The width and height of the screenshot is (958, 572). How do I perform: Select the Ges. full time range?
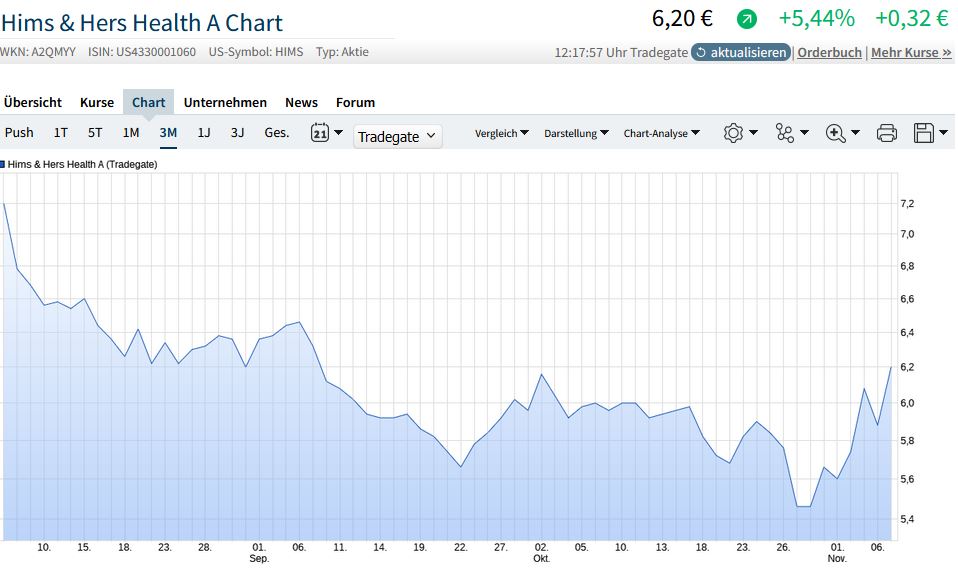(277, 133)
